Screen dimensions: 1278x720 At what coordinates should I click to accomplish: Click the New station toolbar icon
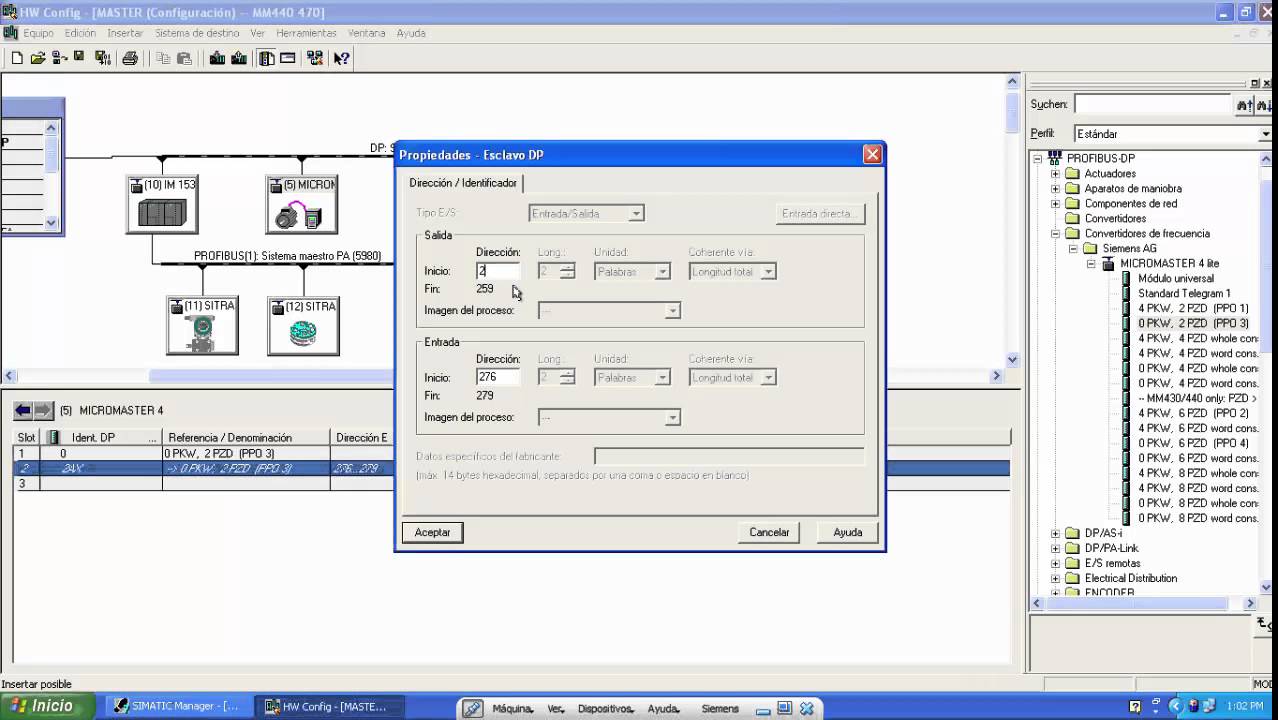point(17,58)
